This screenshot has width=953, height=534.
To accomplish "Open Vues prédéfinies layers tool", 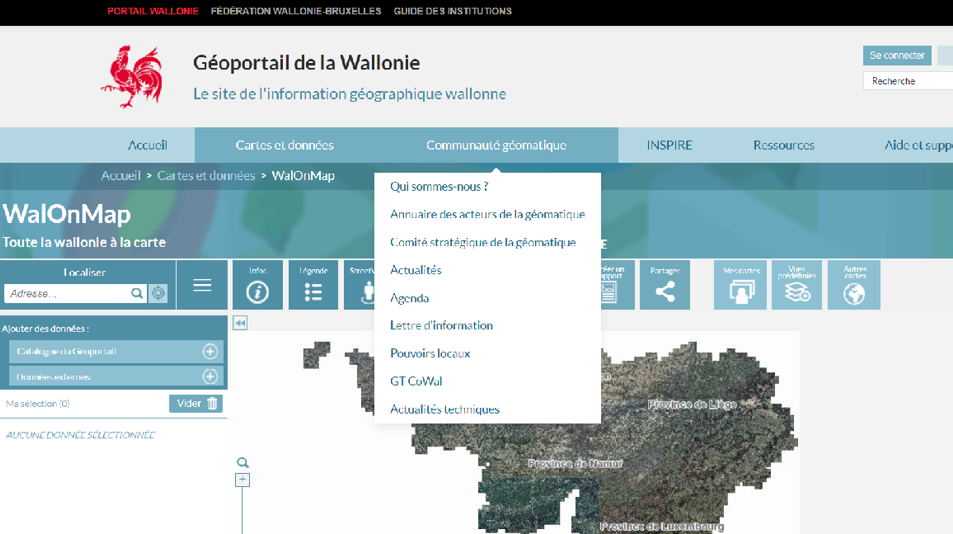I will tap(797, 285).
